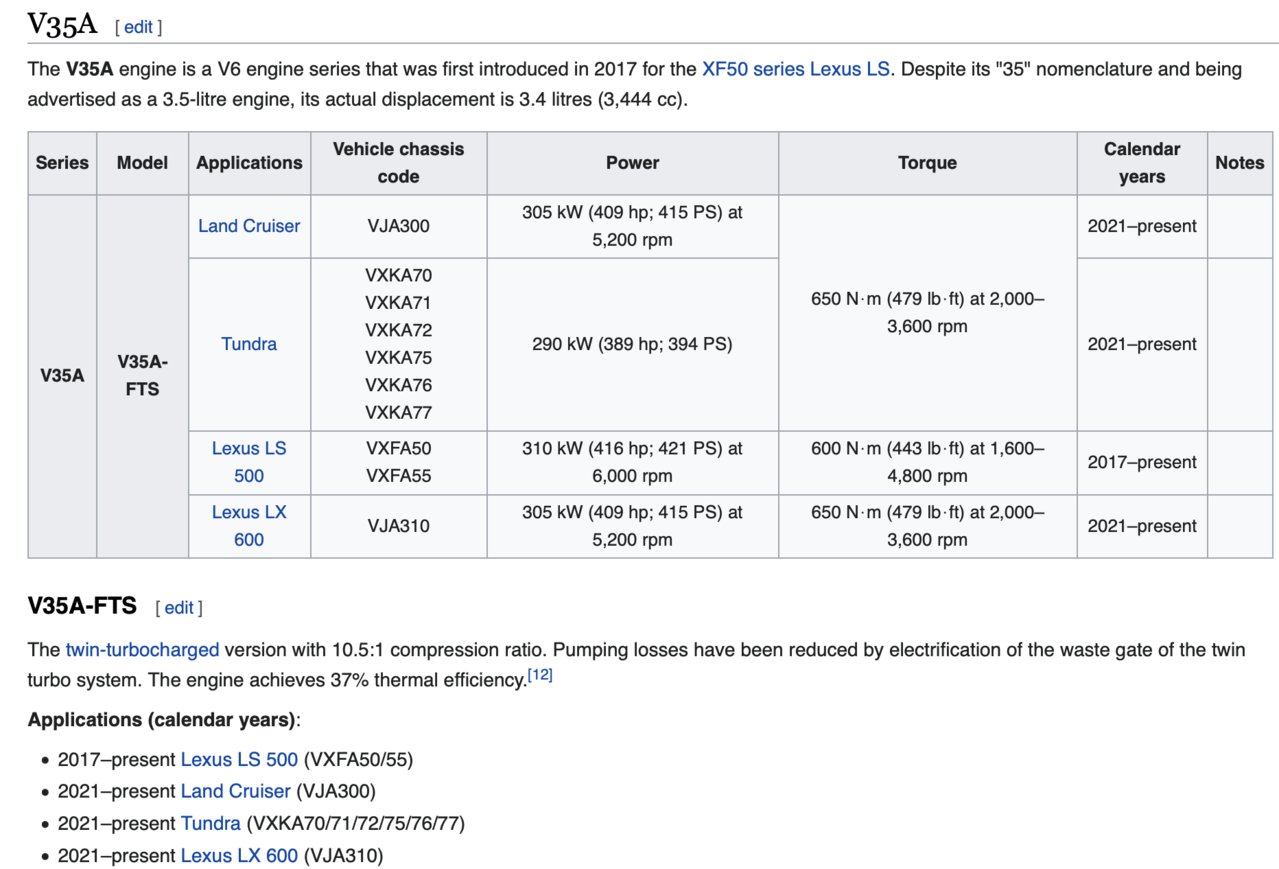The width and height of the screenshot is (1279, 869).
Task: Open Lexus LX 600 in the bulleted list
Action: pyautogui.click(x=239, y=855)
